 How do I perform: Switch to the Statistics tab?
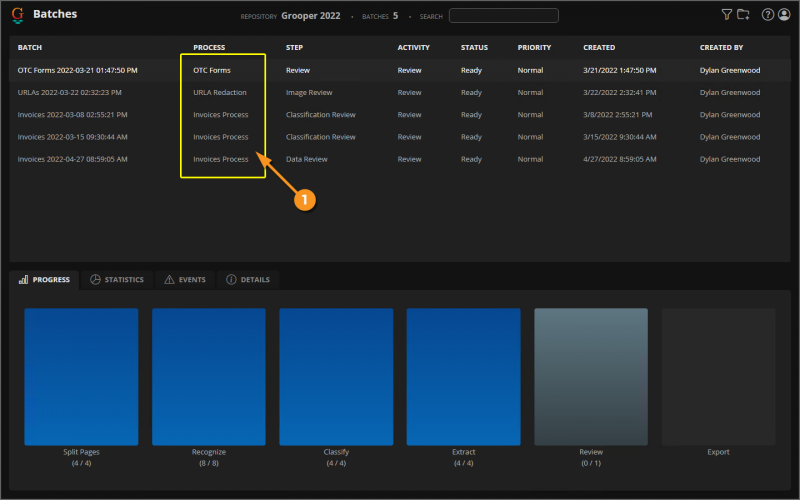point(117,280)
